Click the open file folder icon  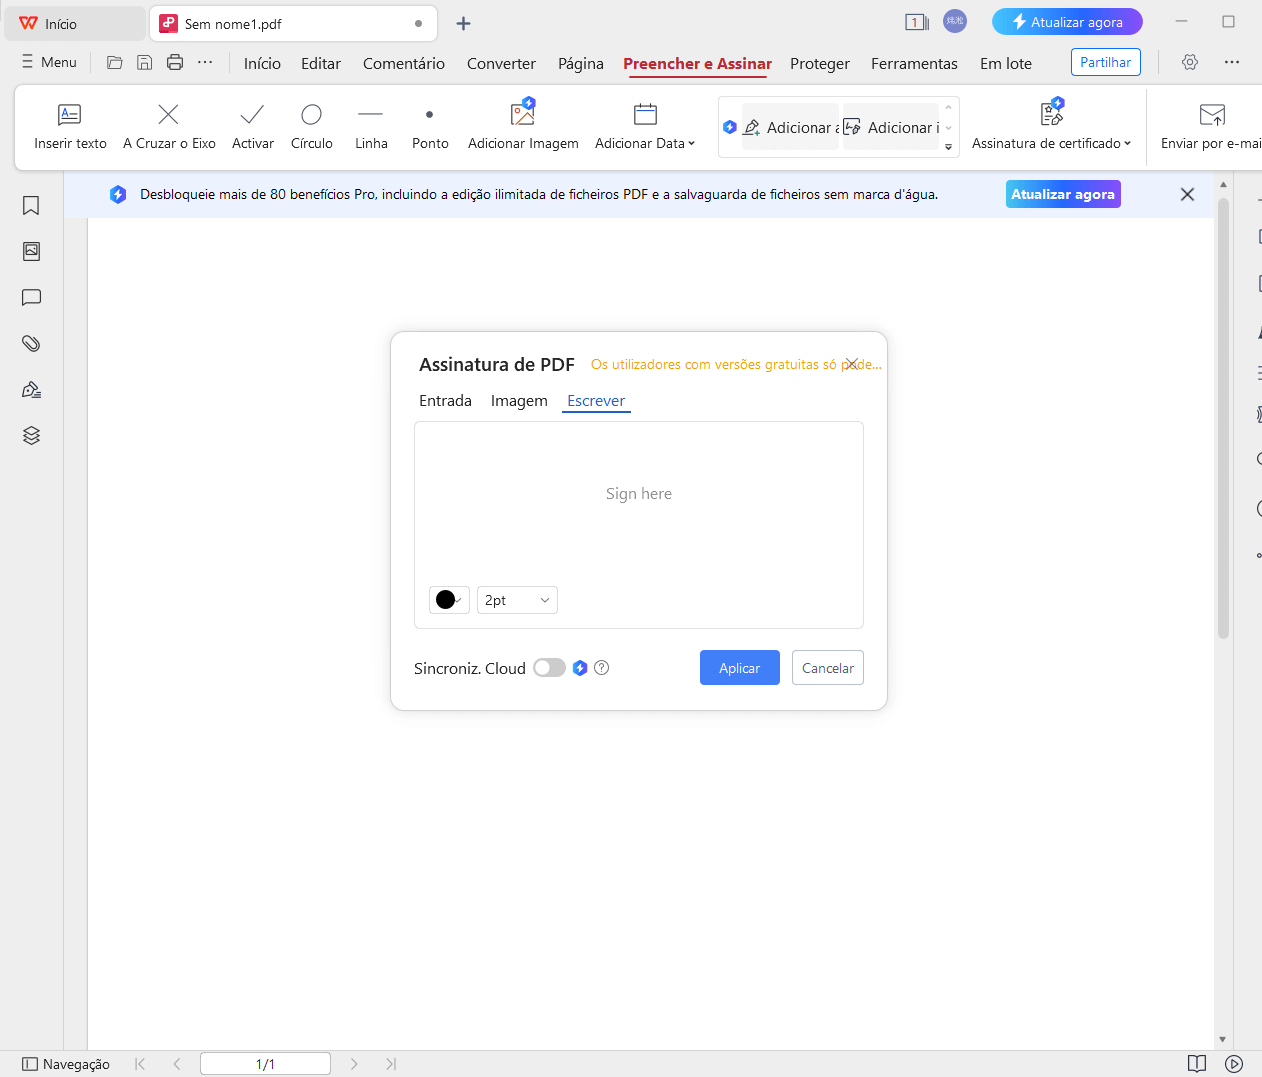tap(115, 62)
